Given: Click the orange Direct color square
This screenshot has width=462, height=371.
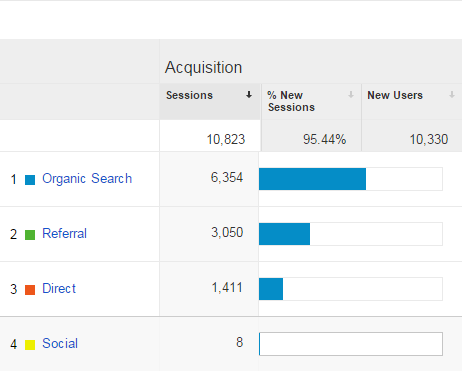Looking at the screenshot, I should pos(30,290).
